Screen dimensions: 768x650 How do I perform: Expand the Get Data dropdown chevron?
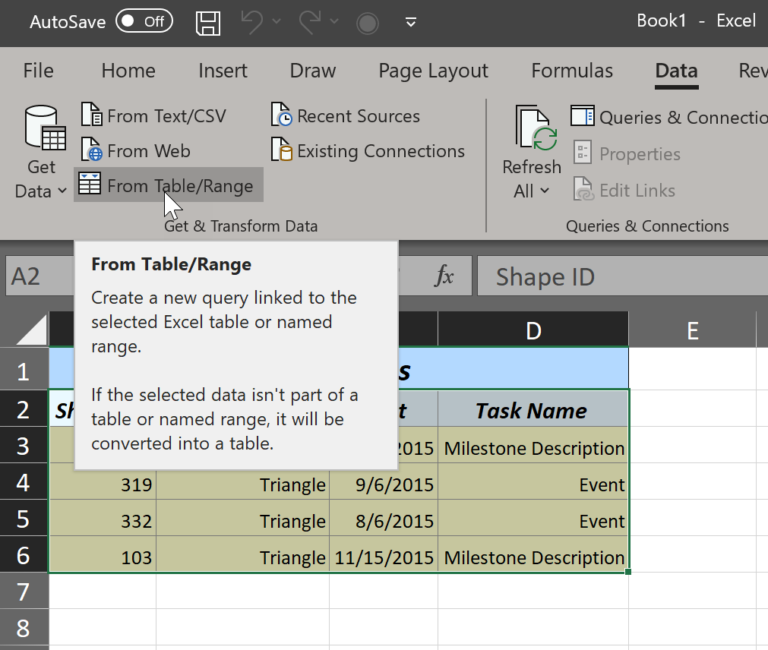click(62, 191)
